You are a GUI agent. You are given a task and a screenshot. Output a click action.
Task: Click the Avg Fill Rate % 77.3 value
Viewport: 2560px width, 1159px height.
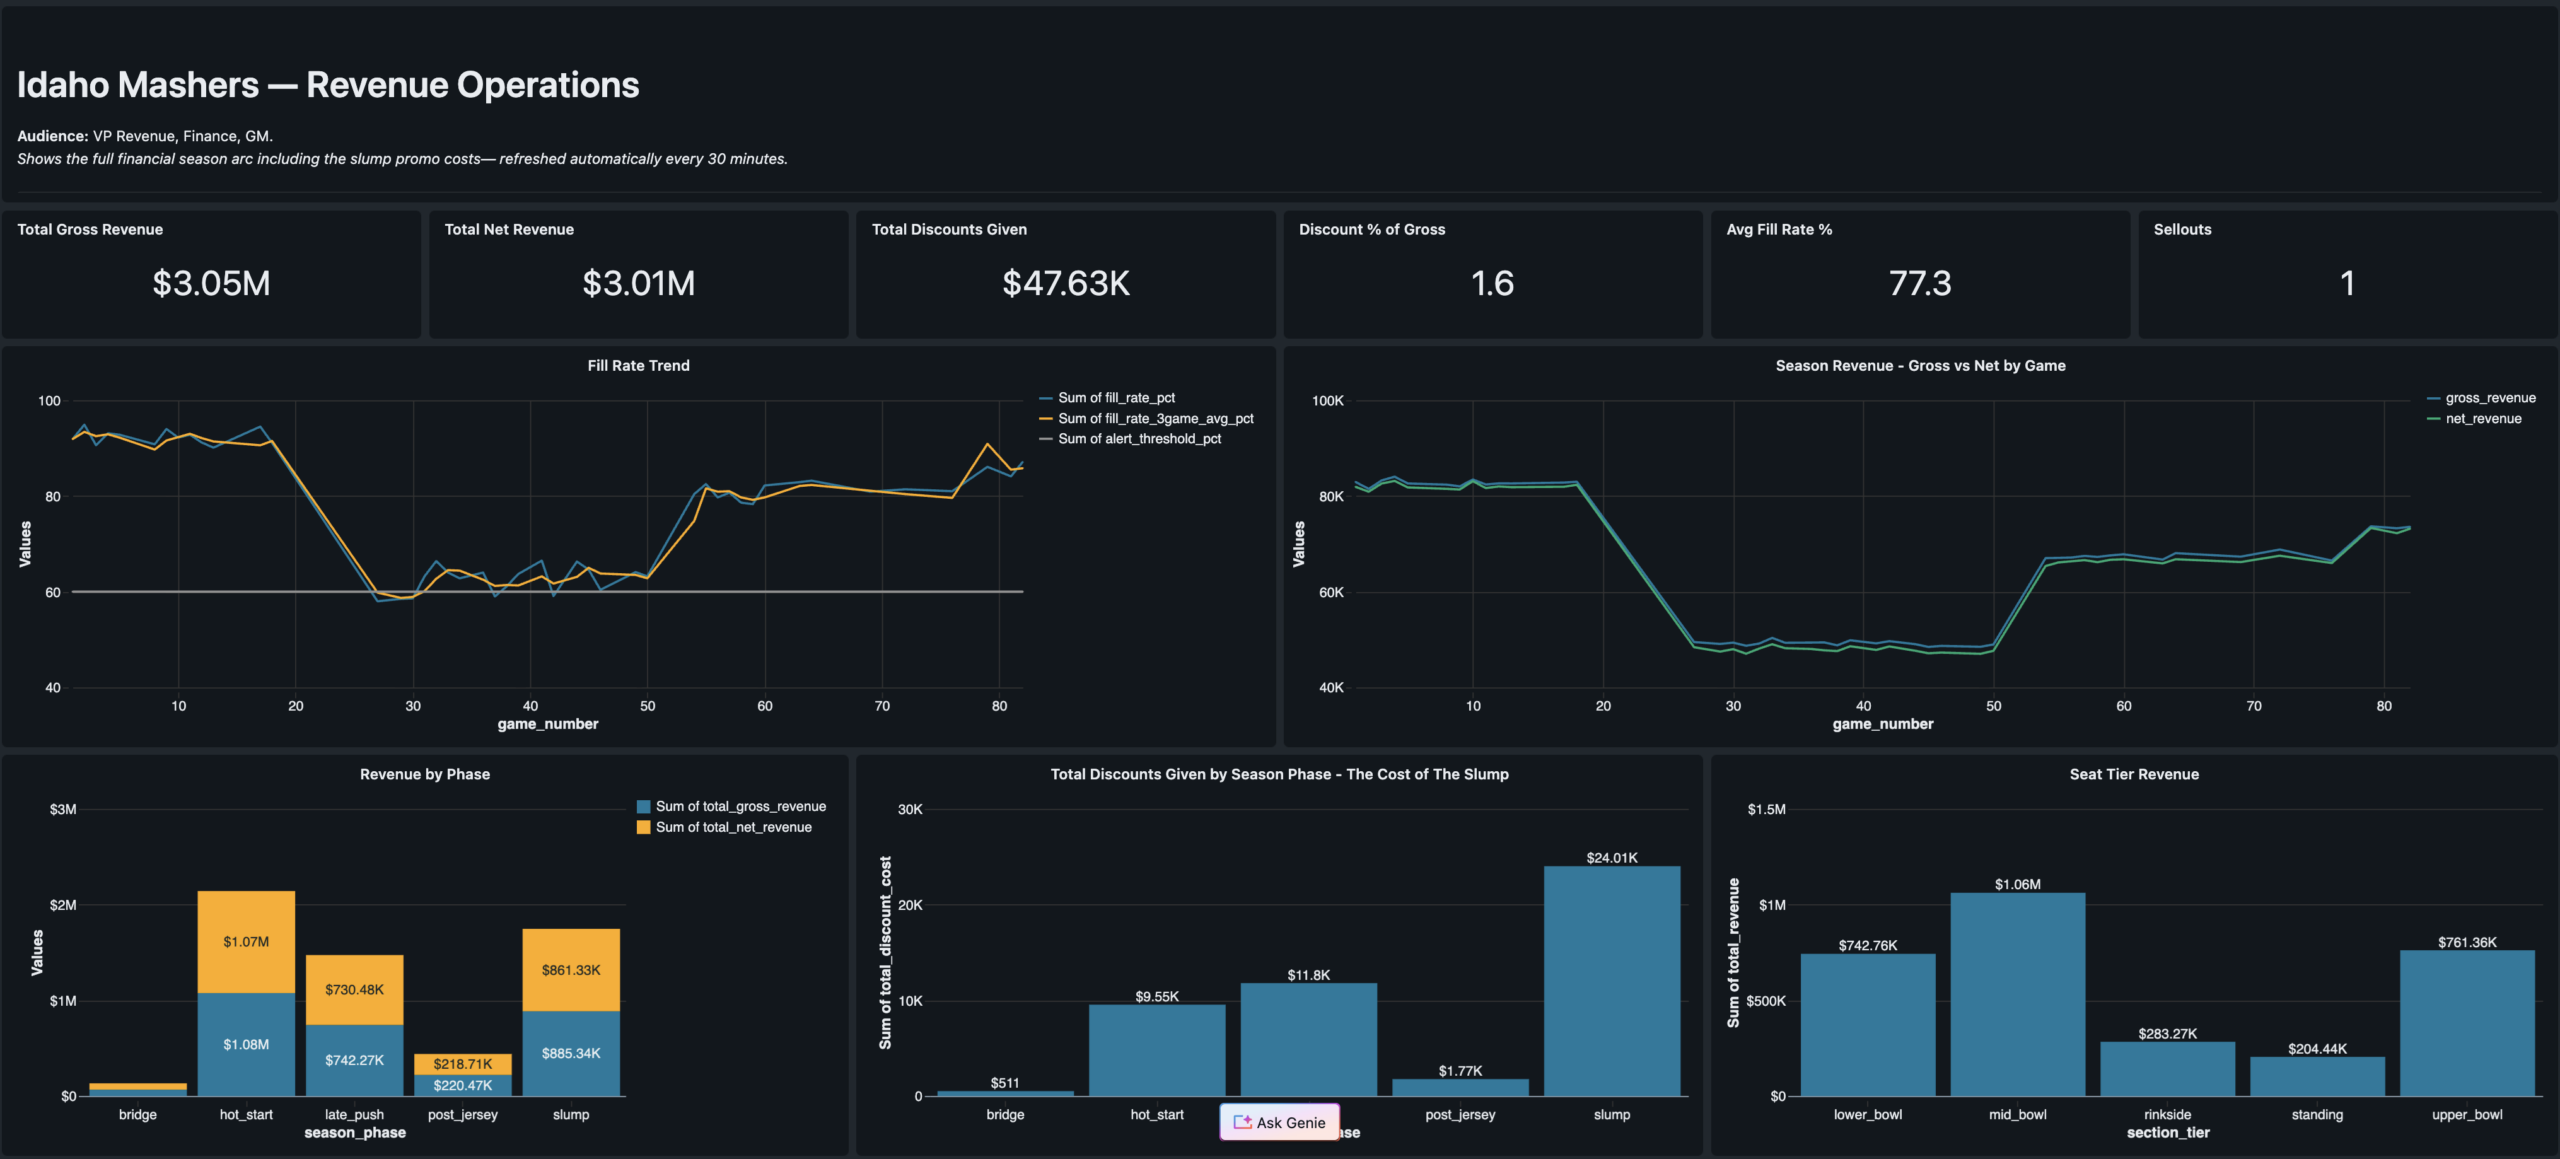[1920, 283]
